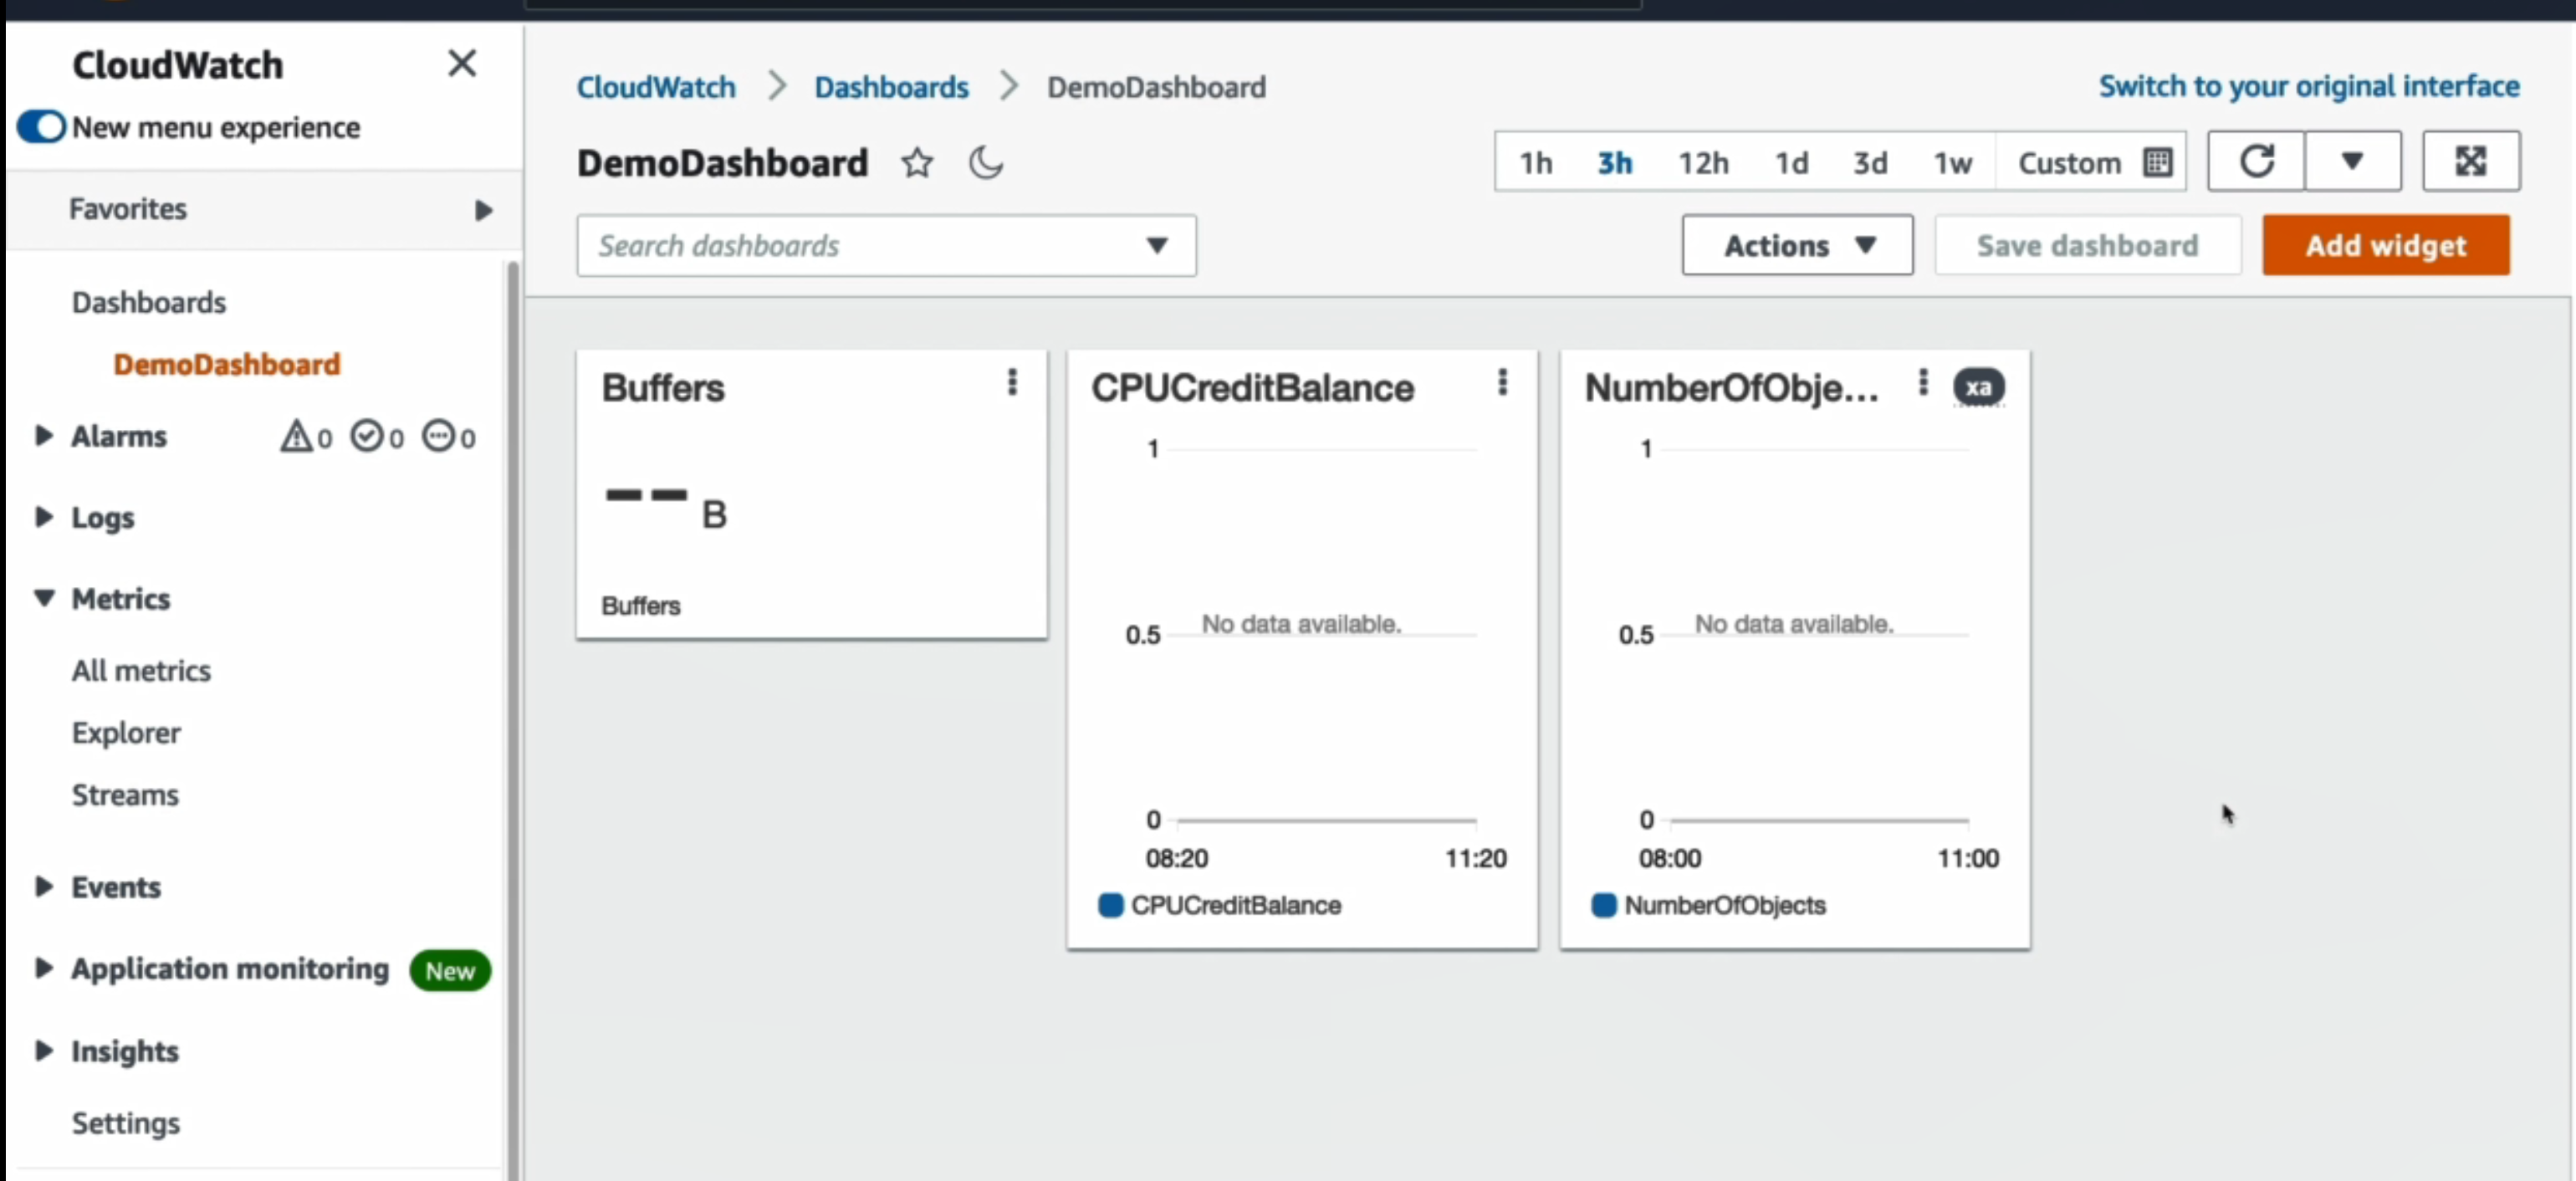Open CloudWatch Settings
The width and height of the screenshot is (2576, 1181).
(x=125, y=1123)
